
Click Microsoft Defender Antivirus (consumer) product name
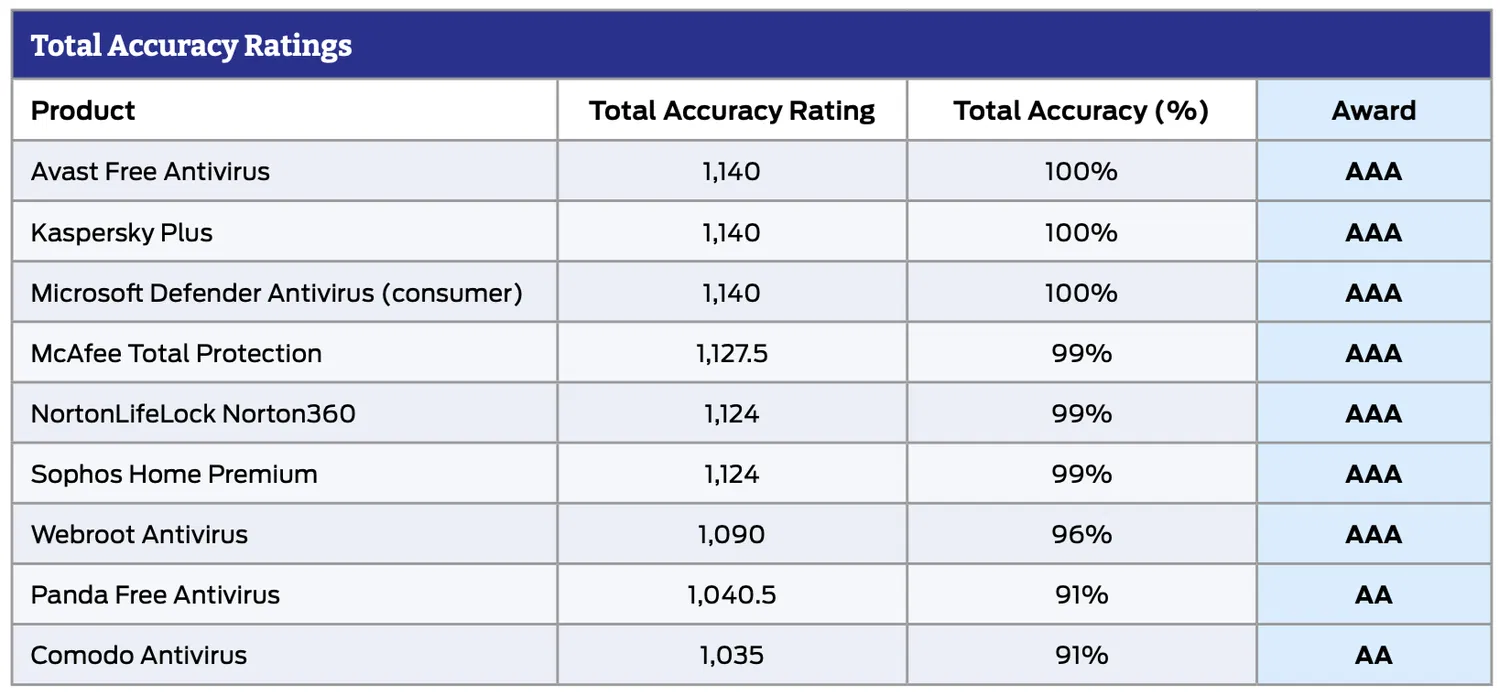(x=276, y=293)
